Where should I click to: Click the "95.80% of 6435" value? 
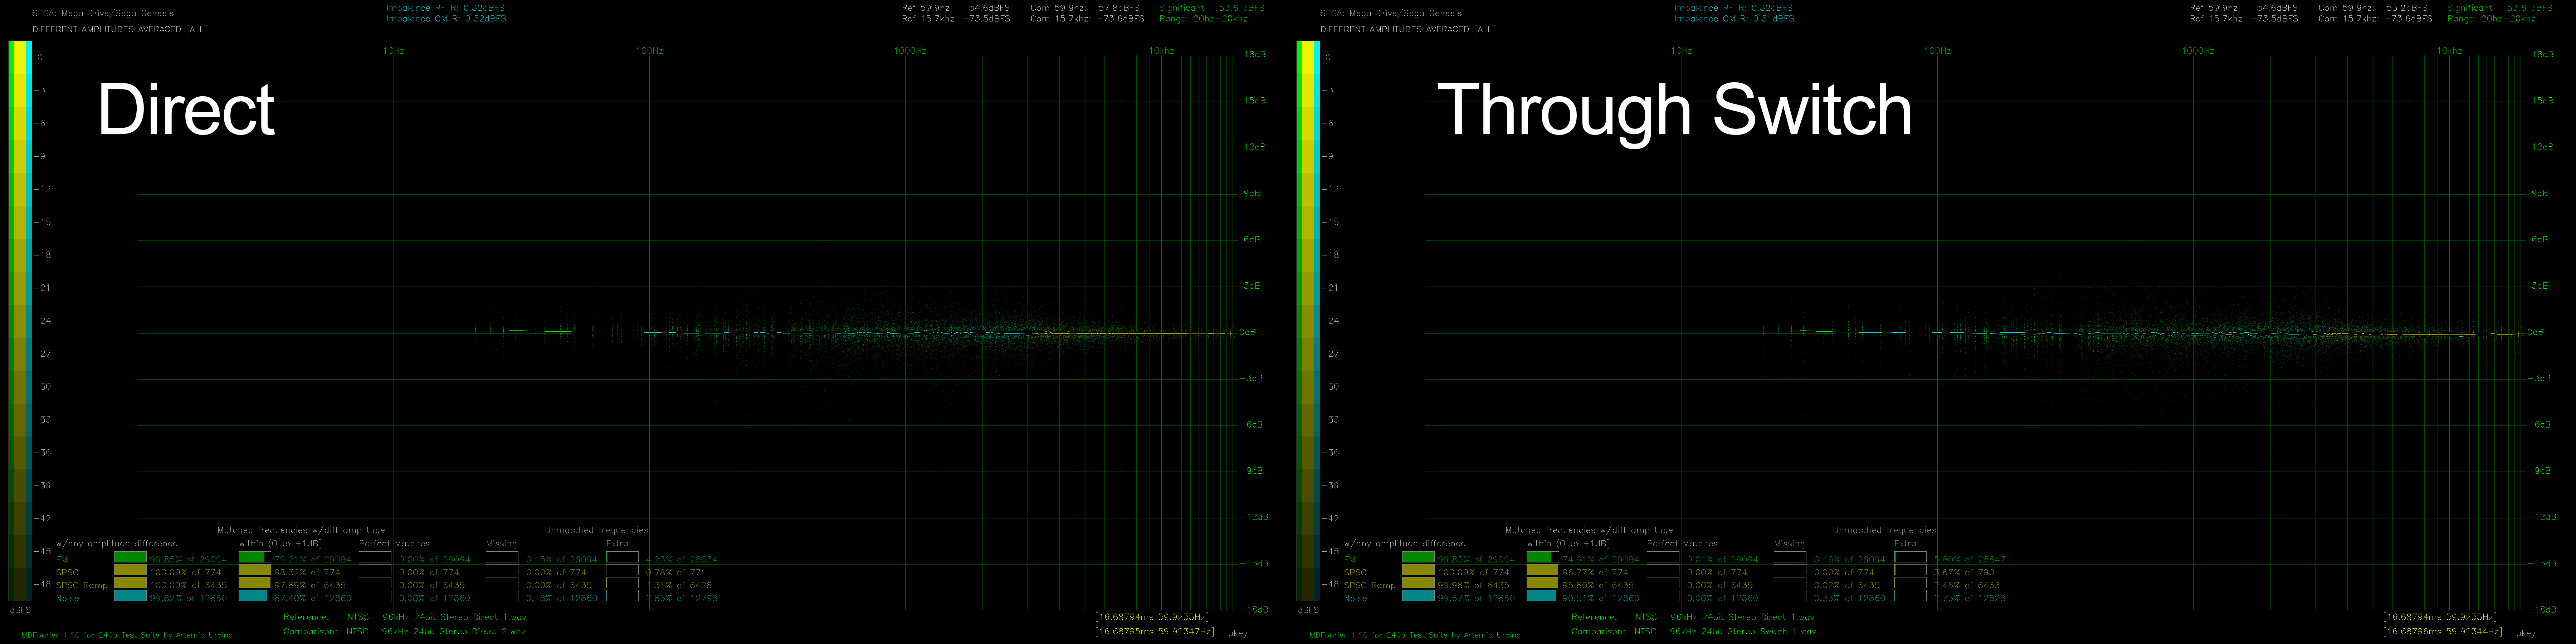coord(1598,586)
